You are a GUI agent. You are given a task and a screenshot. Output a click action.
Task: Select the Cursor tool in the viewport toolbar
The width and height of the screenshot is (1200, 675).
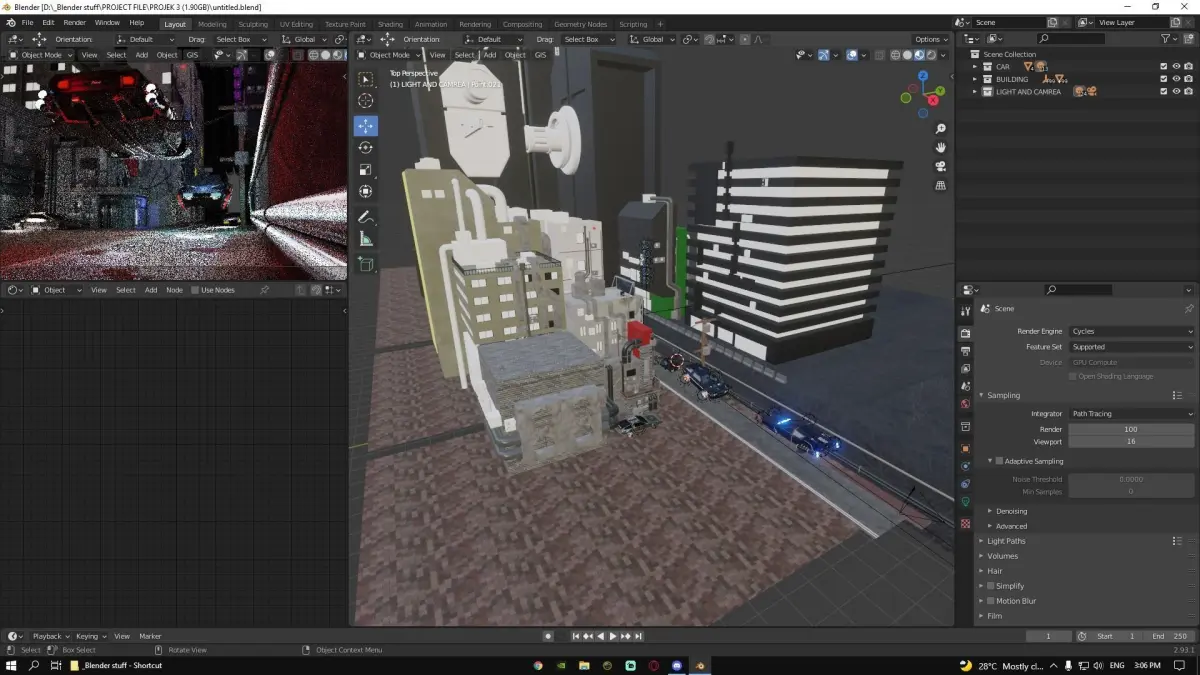[365, 101]
